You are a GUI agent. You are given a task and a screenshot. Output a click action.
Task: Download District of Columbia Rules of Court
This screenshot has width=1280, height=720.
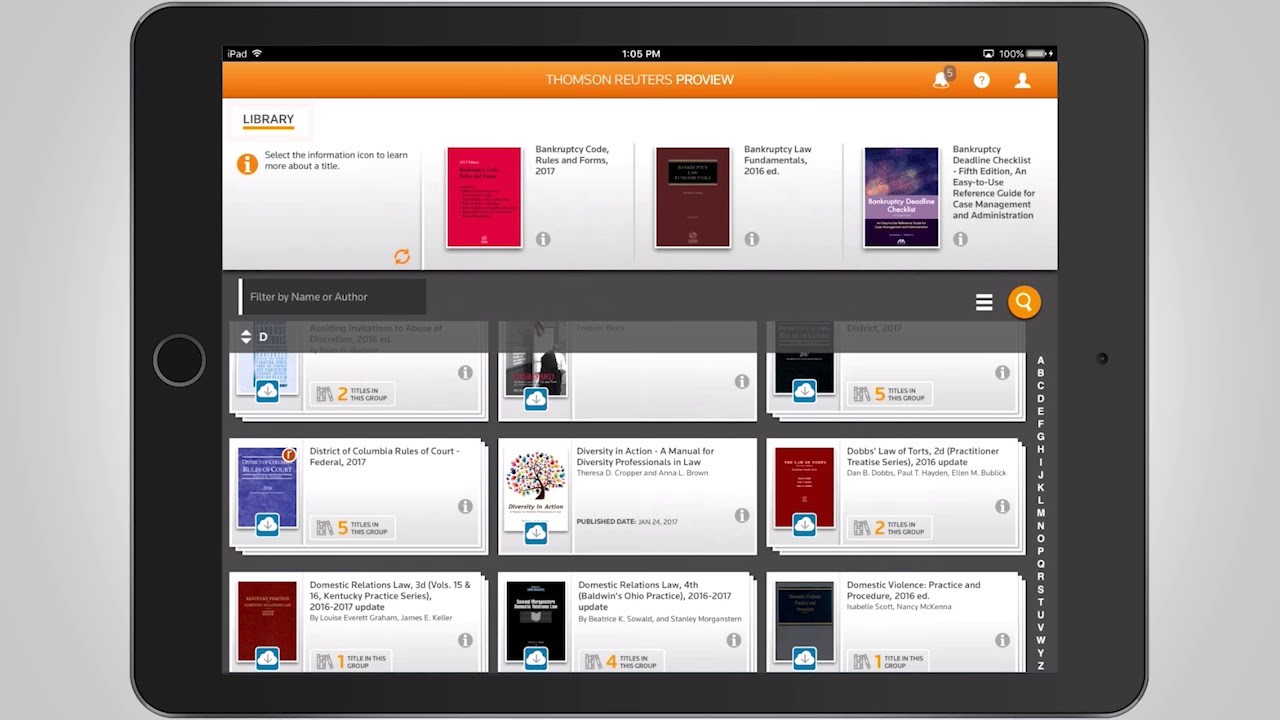[267, 525]
